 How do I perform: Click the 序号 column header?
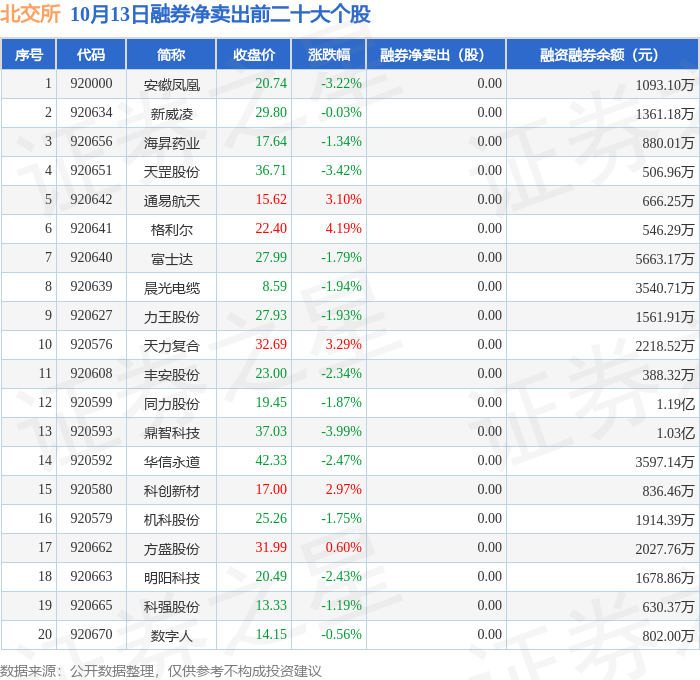point(29,55)
